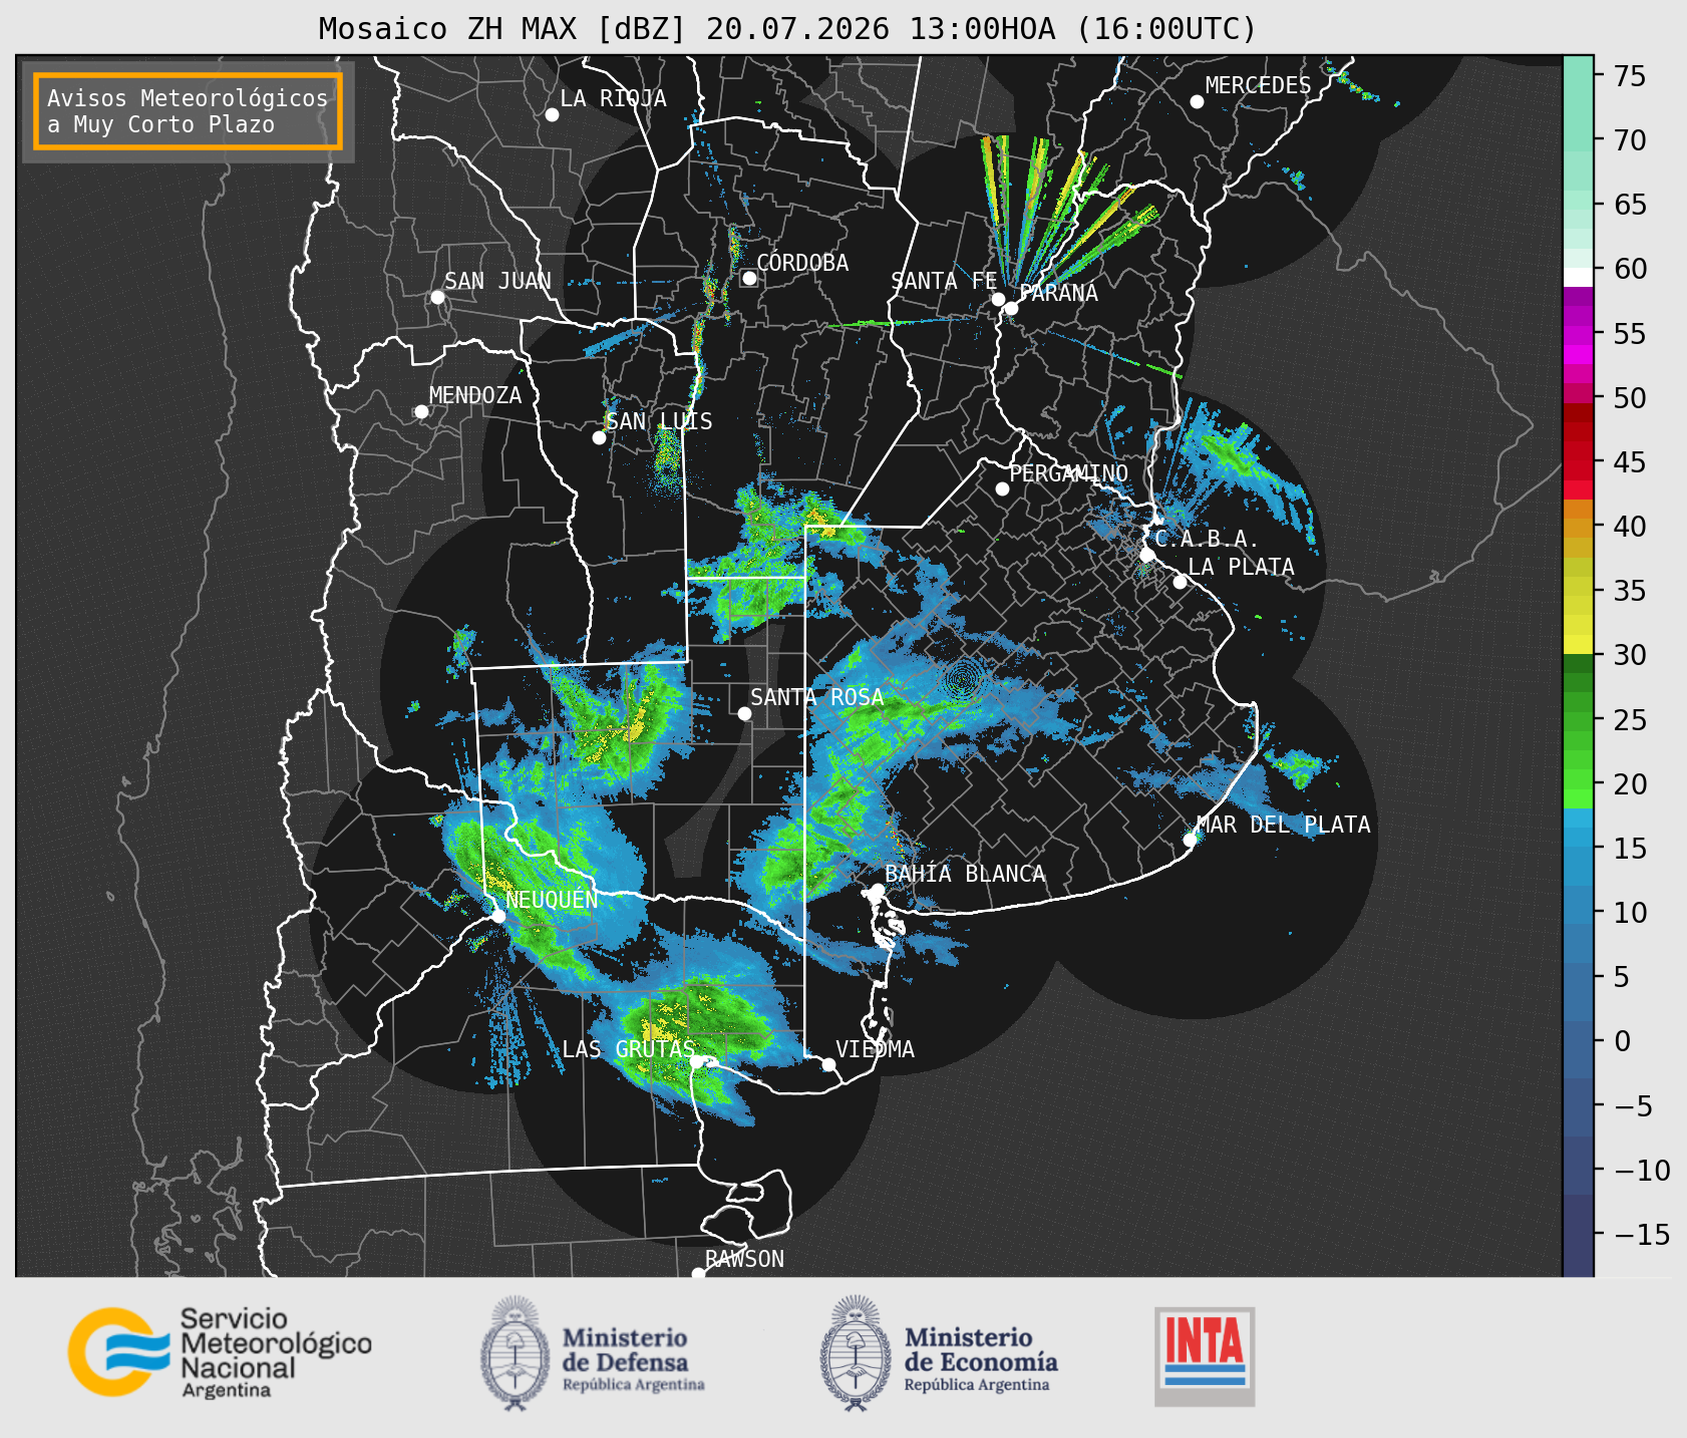Click the Viedma city marker
Image resolution: width=1687 pixels, height=1438 pixels.
click(829, 1064)
